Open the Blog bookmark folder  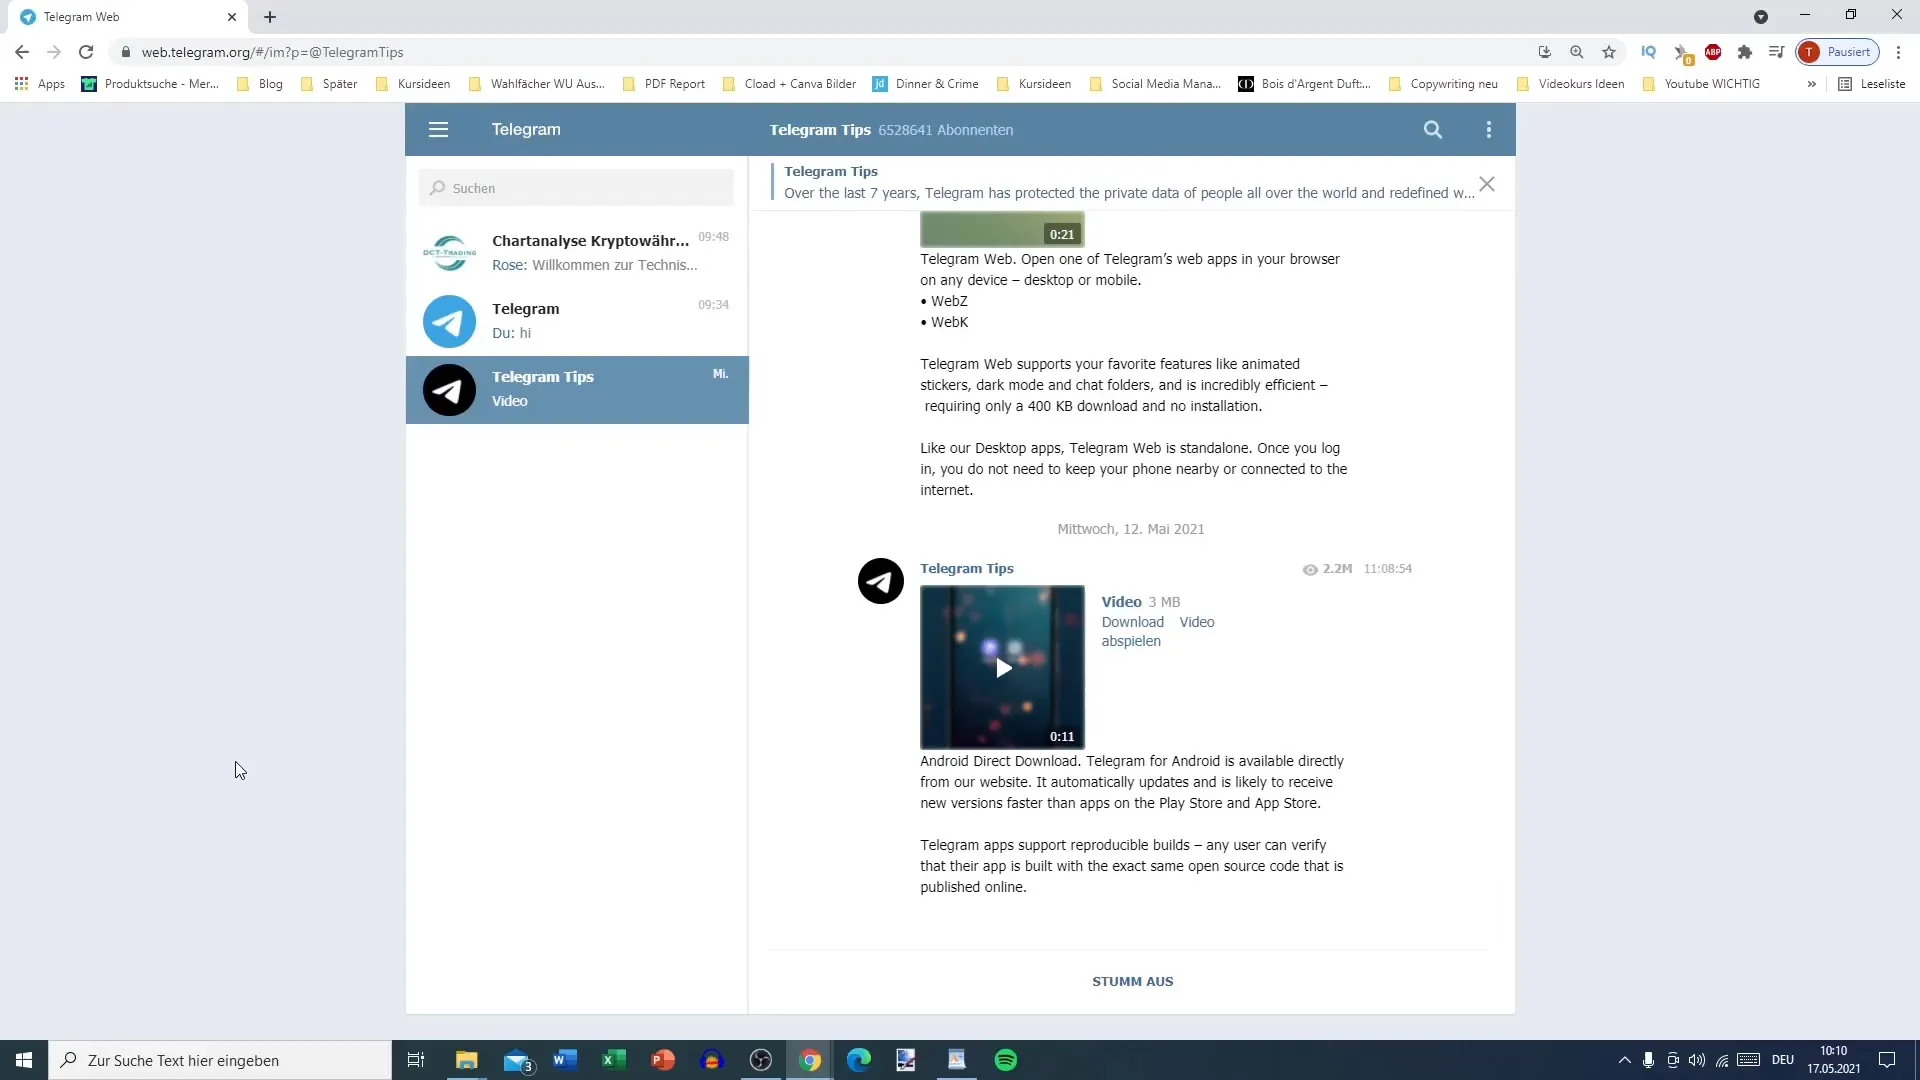(260, 84)
